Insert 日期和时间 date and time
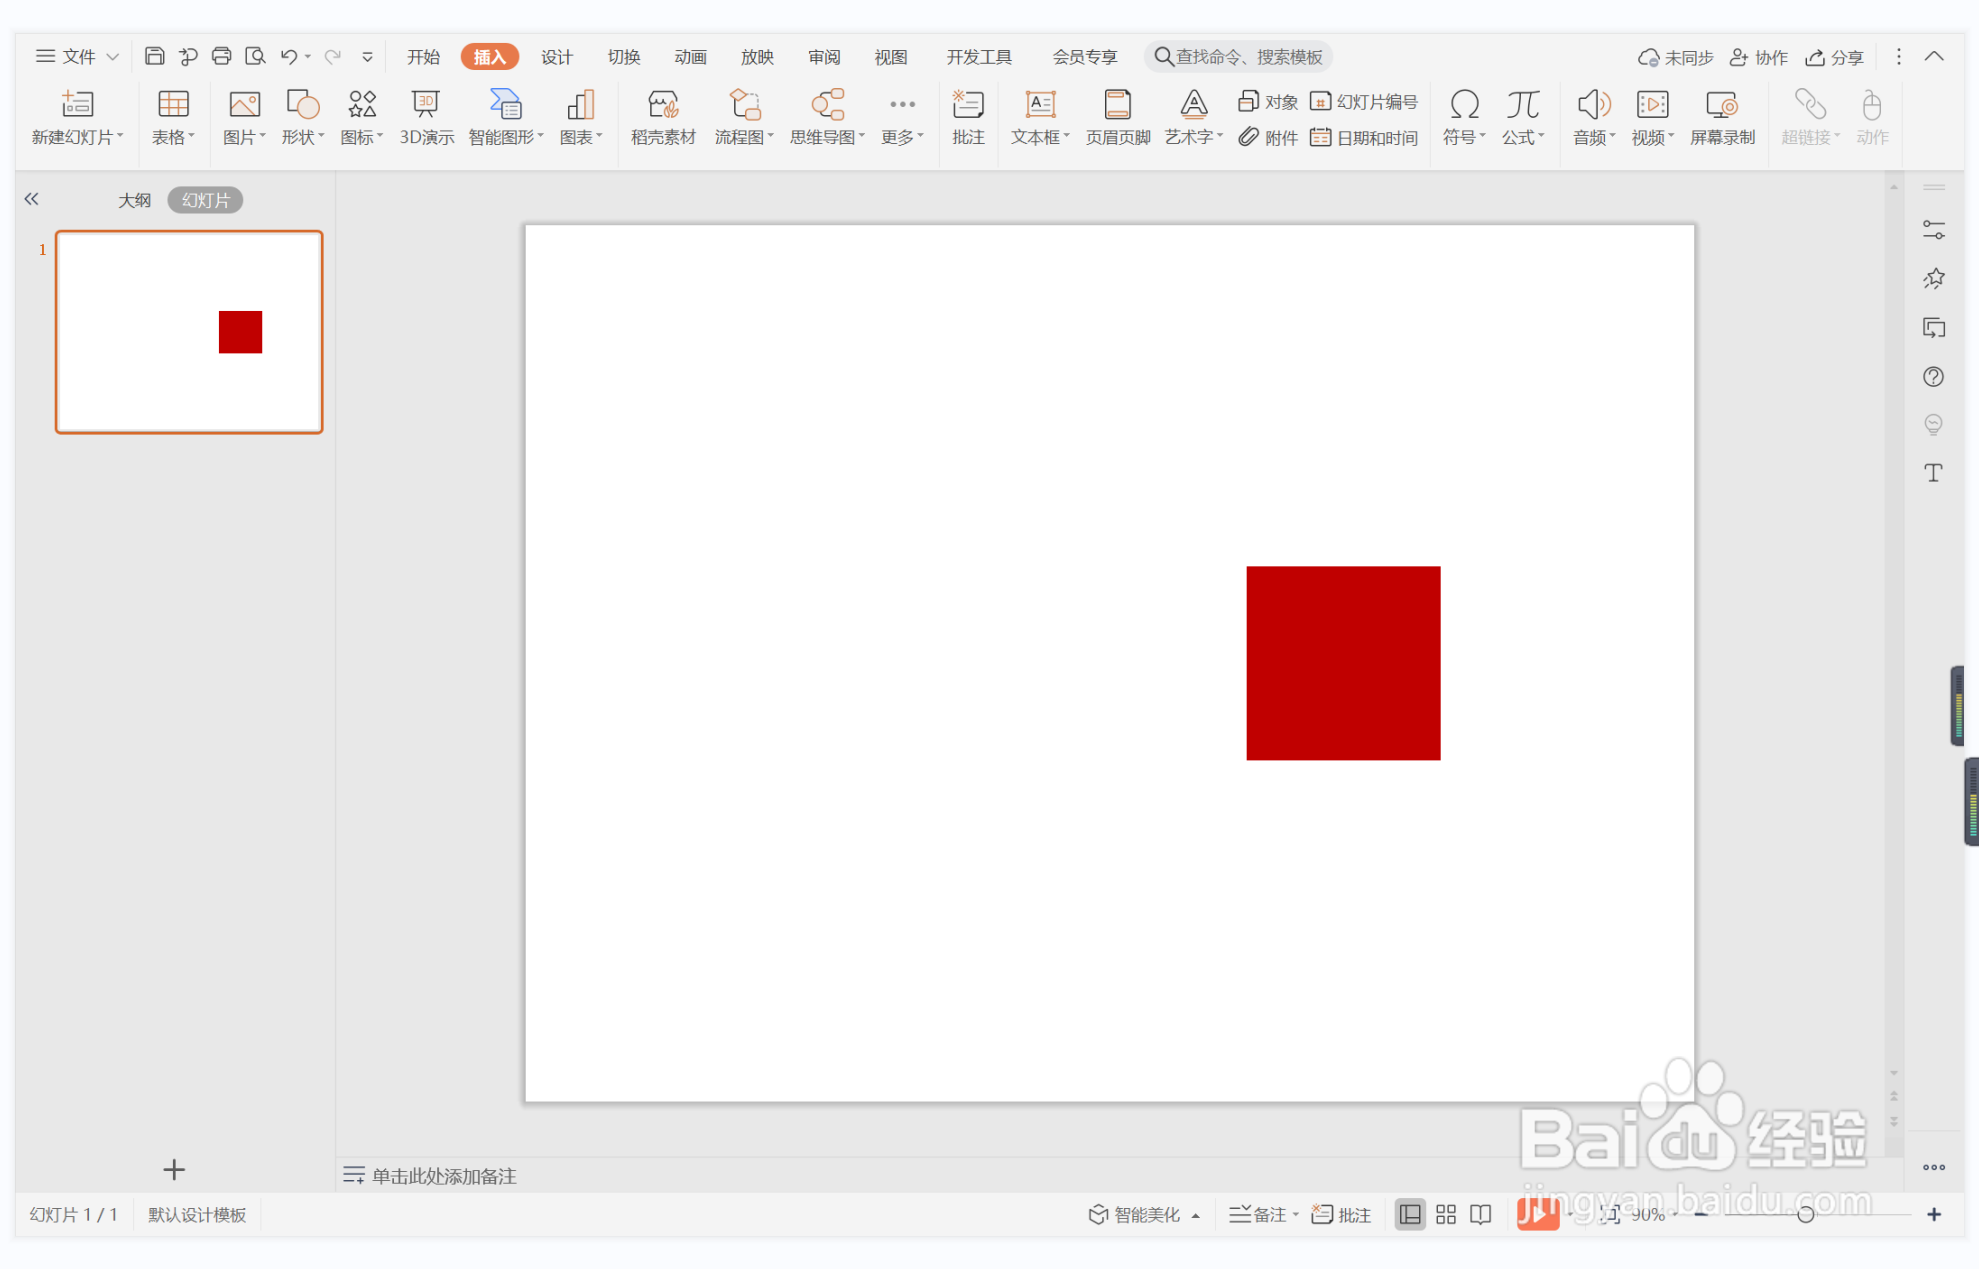This screenshot has width=1979, height=1269. pos(1364,138)
